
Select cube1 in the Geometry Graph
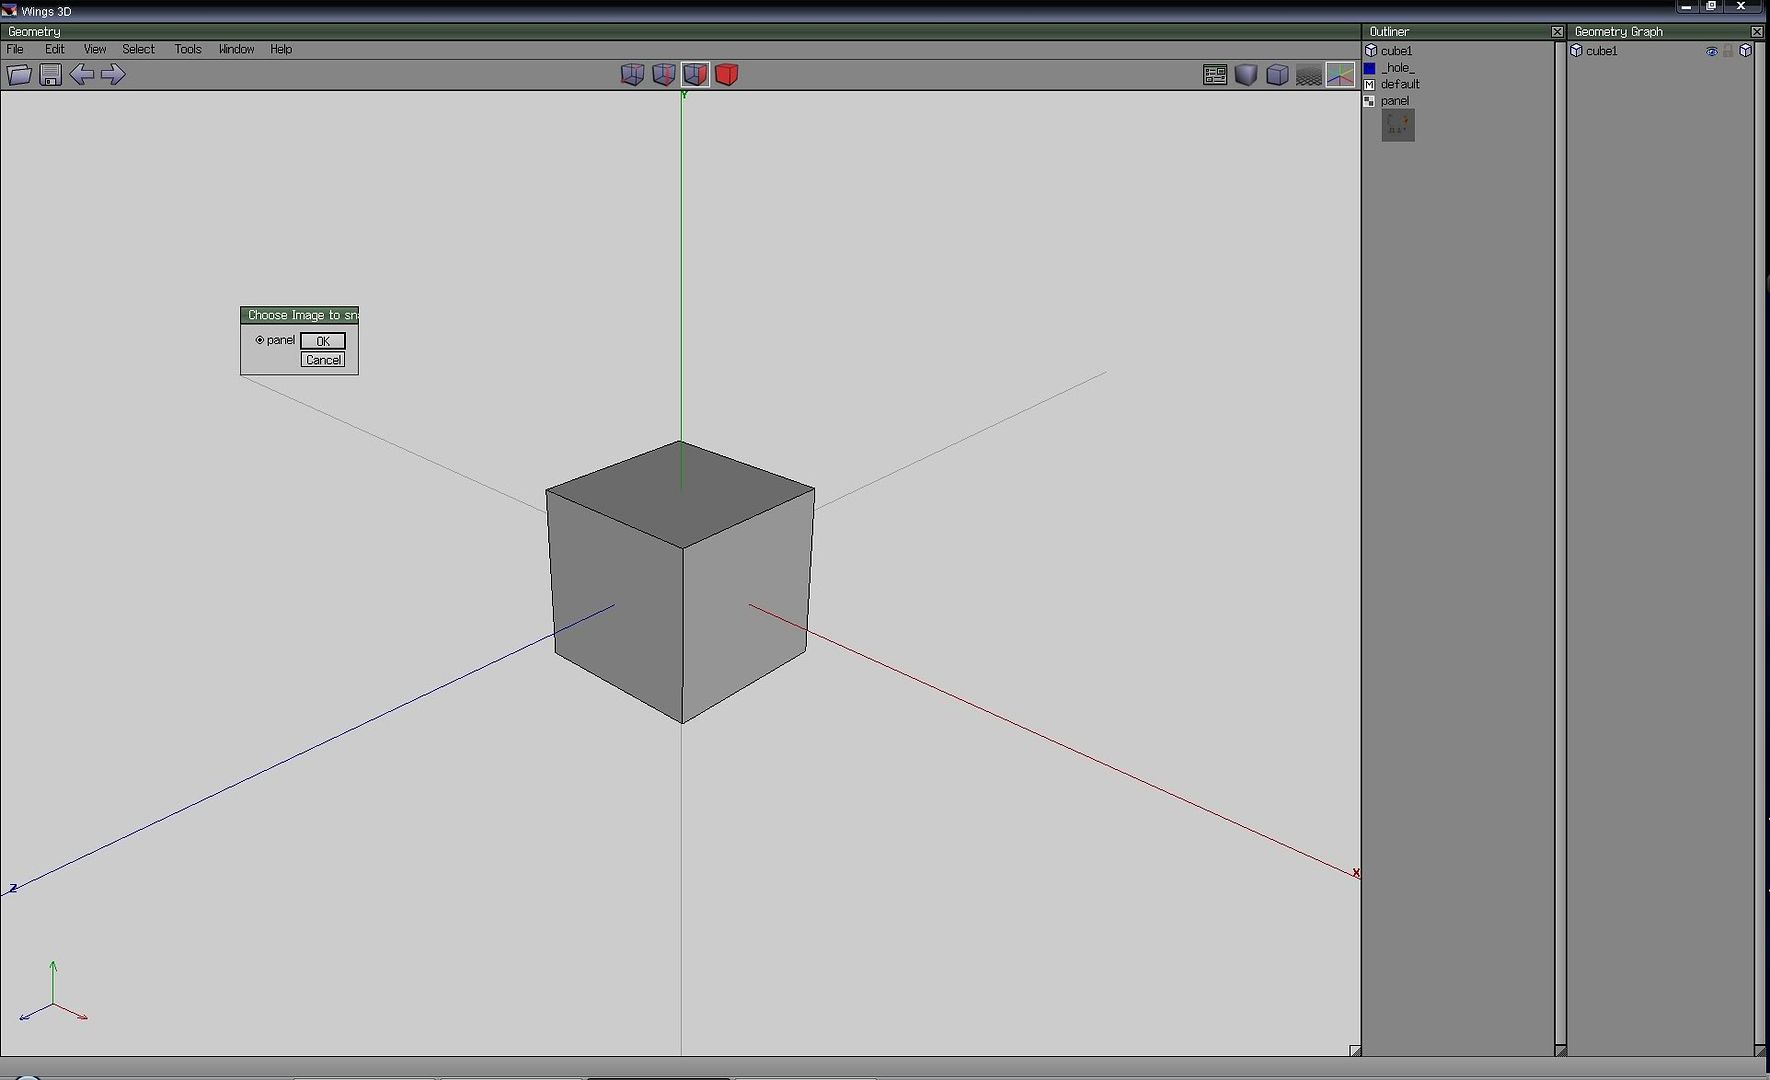coord(1601,51)
